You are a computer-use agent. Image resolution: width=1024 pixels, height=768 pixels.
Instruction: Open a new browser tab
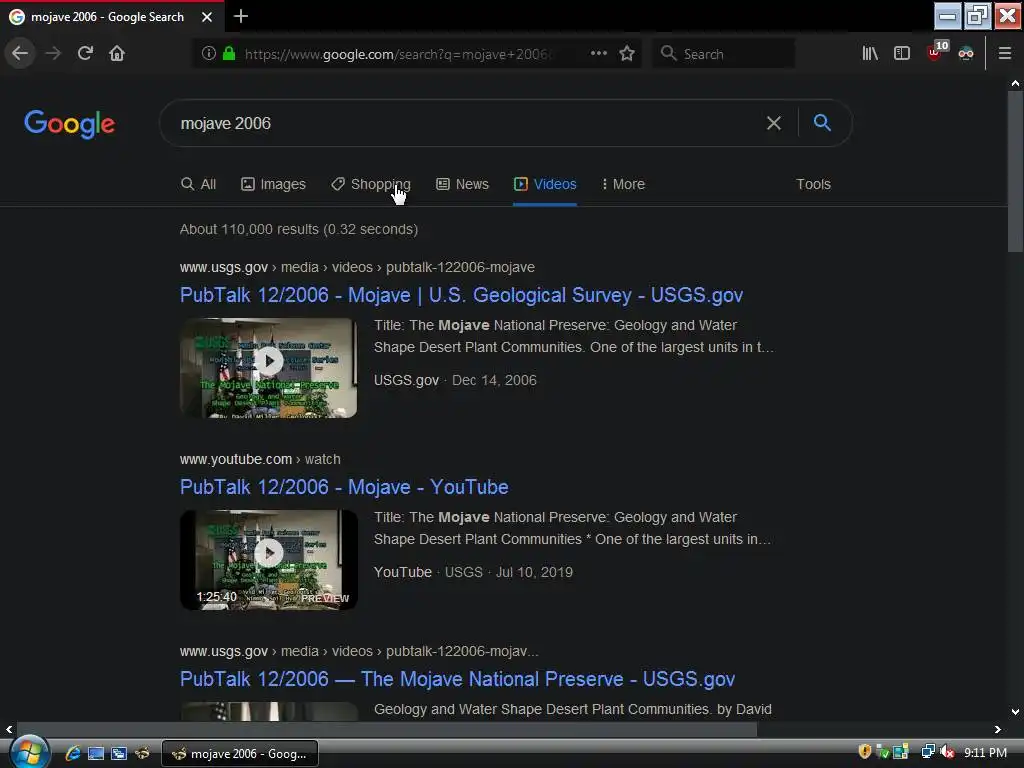[241, 16]
